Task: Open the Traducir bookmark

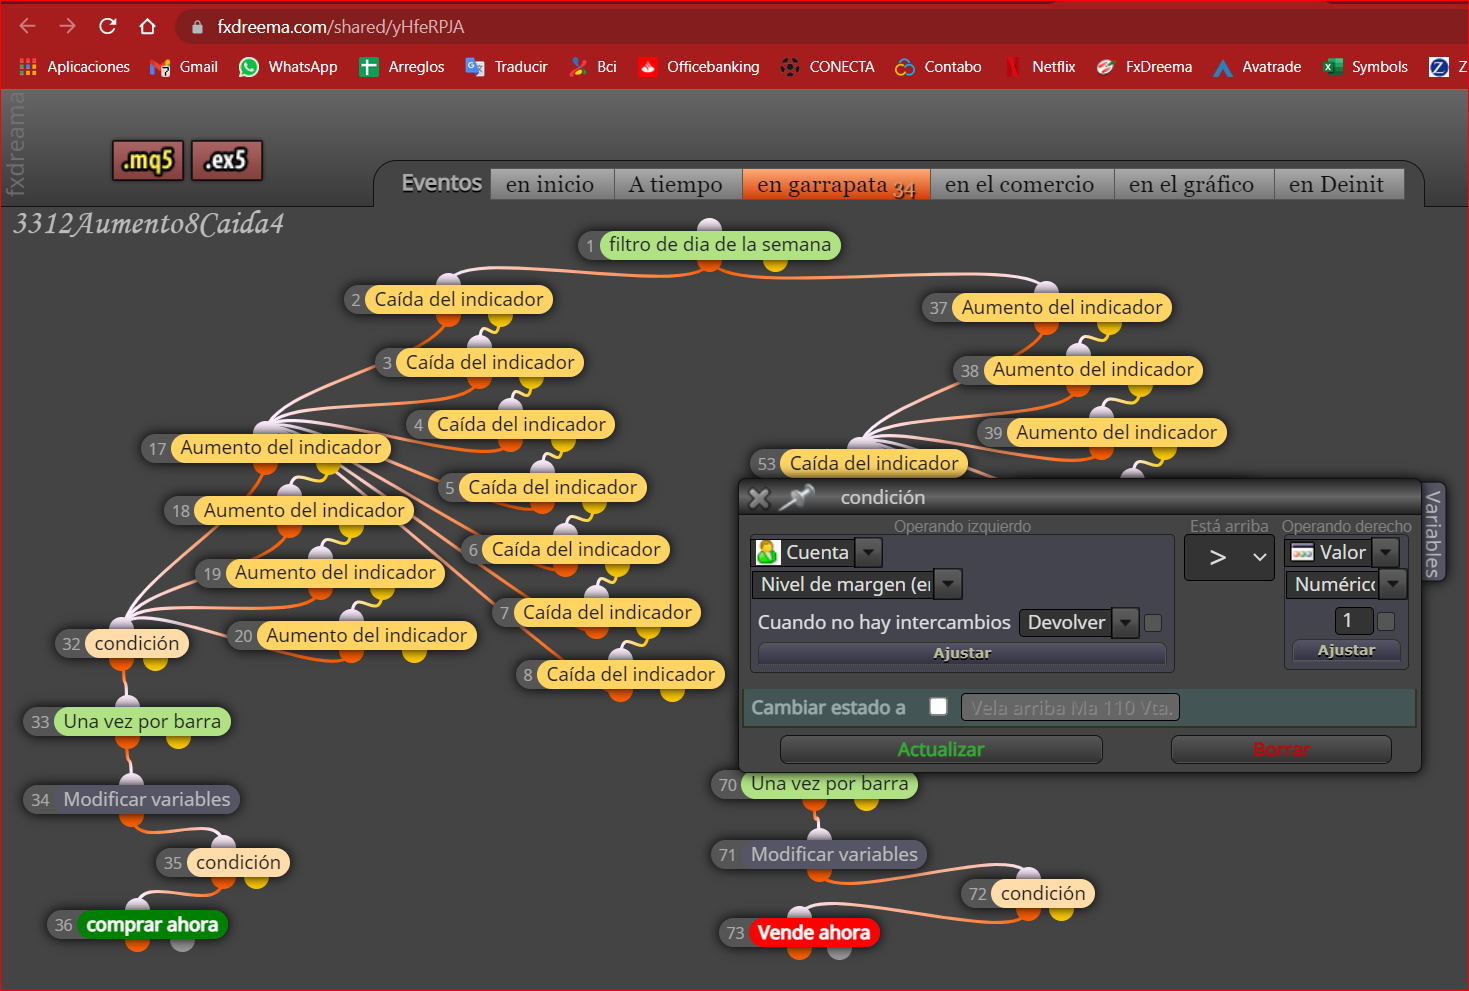Action: 507,67
